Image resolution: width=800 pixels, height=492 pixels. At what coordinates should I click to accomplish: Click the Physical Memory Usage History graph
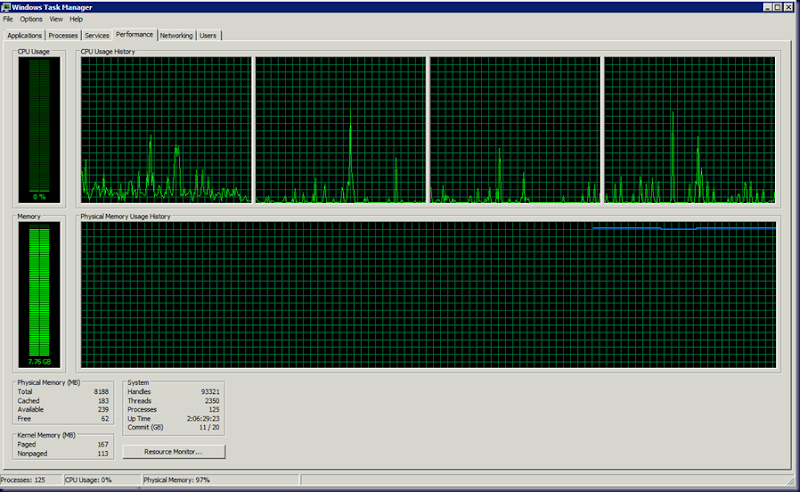[429, 294]
